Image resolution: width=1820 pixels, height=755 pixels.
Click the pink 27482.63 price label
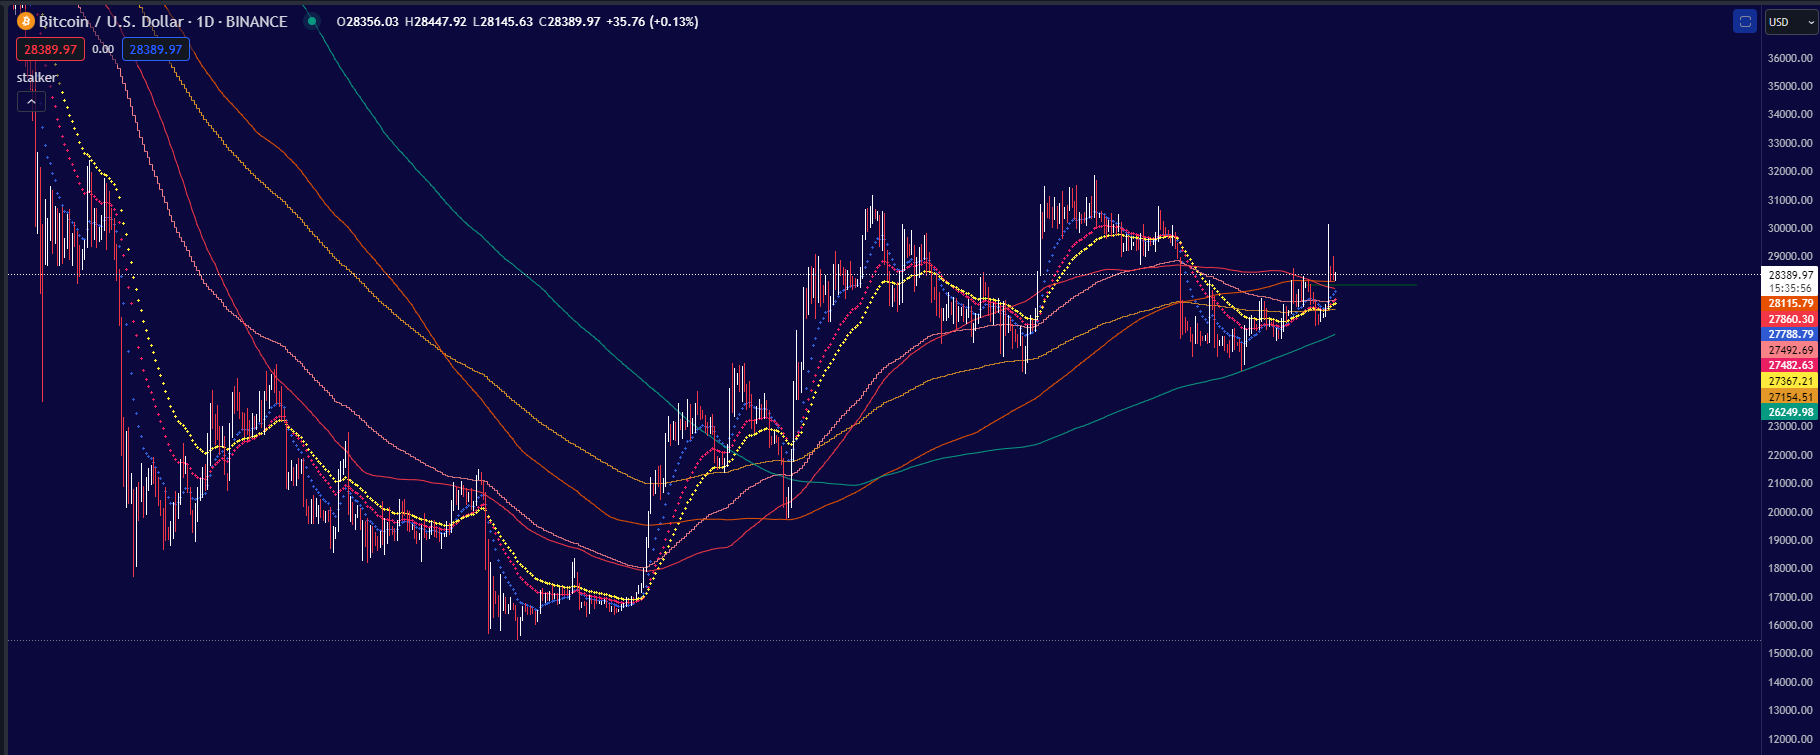pyautogui.click(x=1788, y=365)
